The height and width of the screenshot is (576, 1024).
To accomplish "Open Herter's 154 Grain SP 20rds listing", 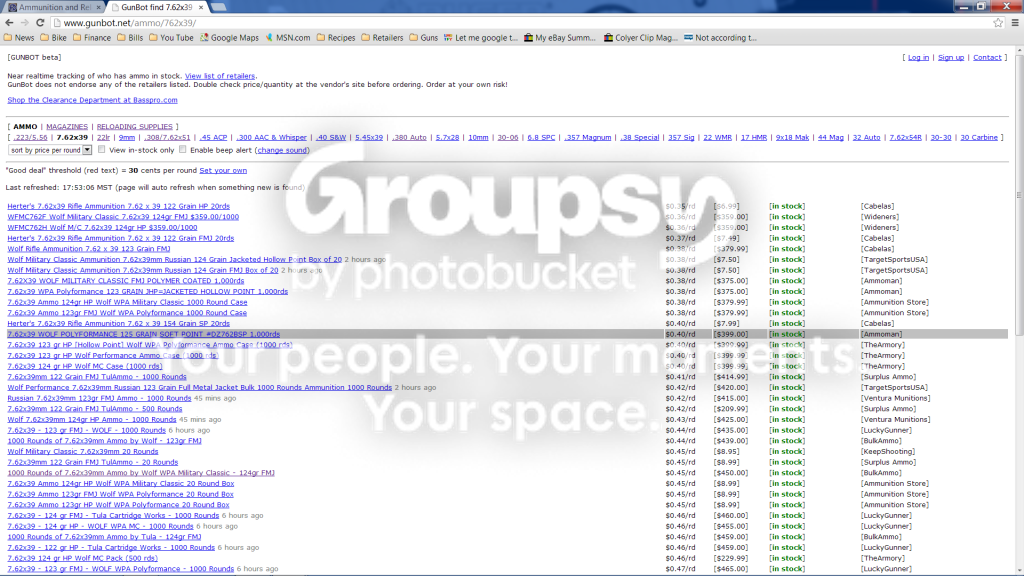I will [118, 323].
